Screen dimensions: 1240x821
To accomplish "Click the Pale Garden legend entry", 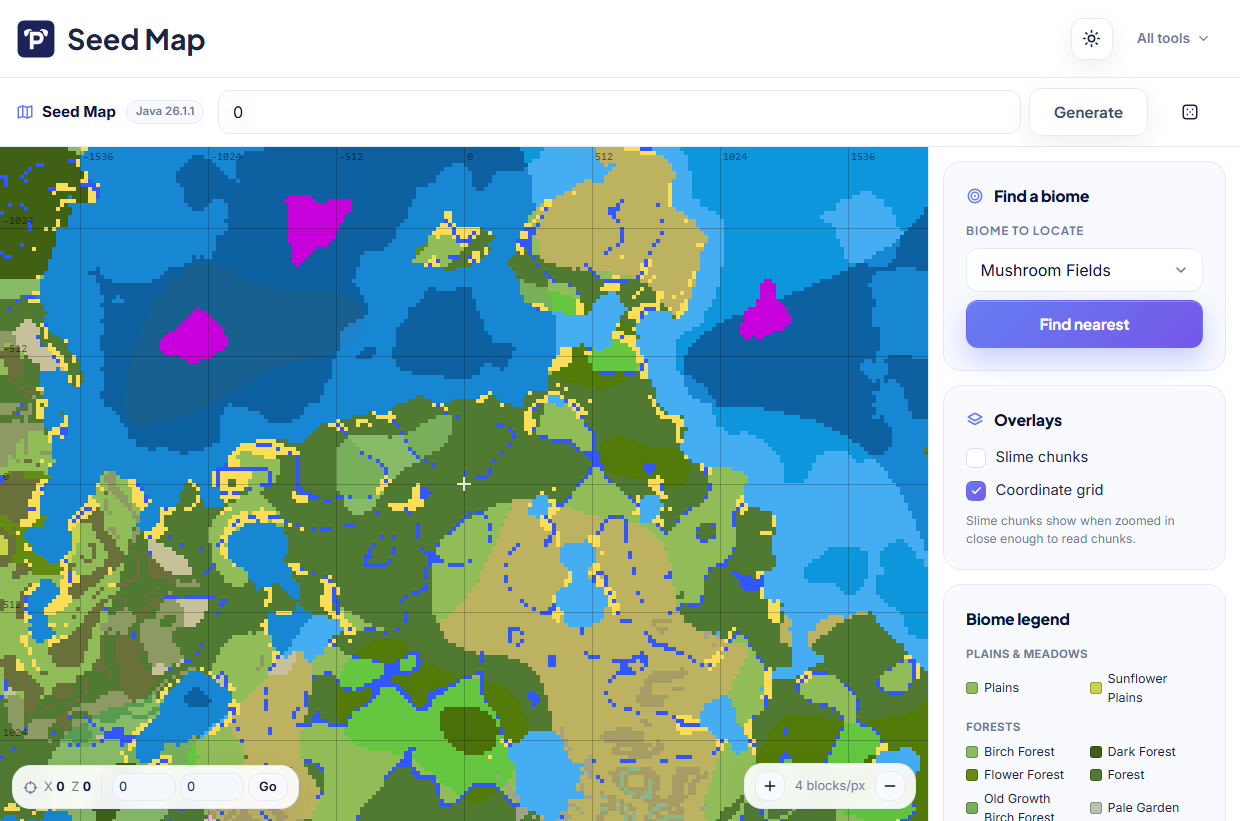I will [1134, 808].
